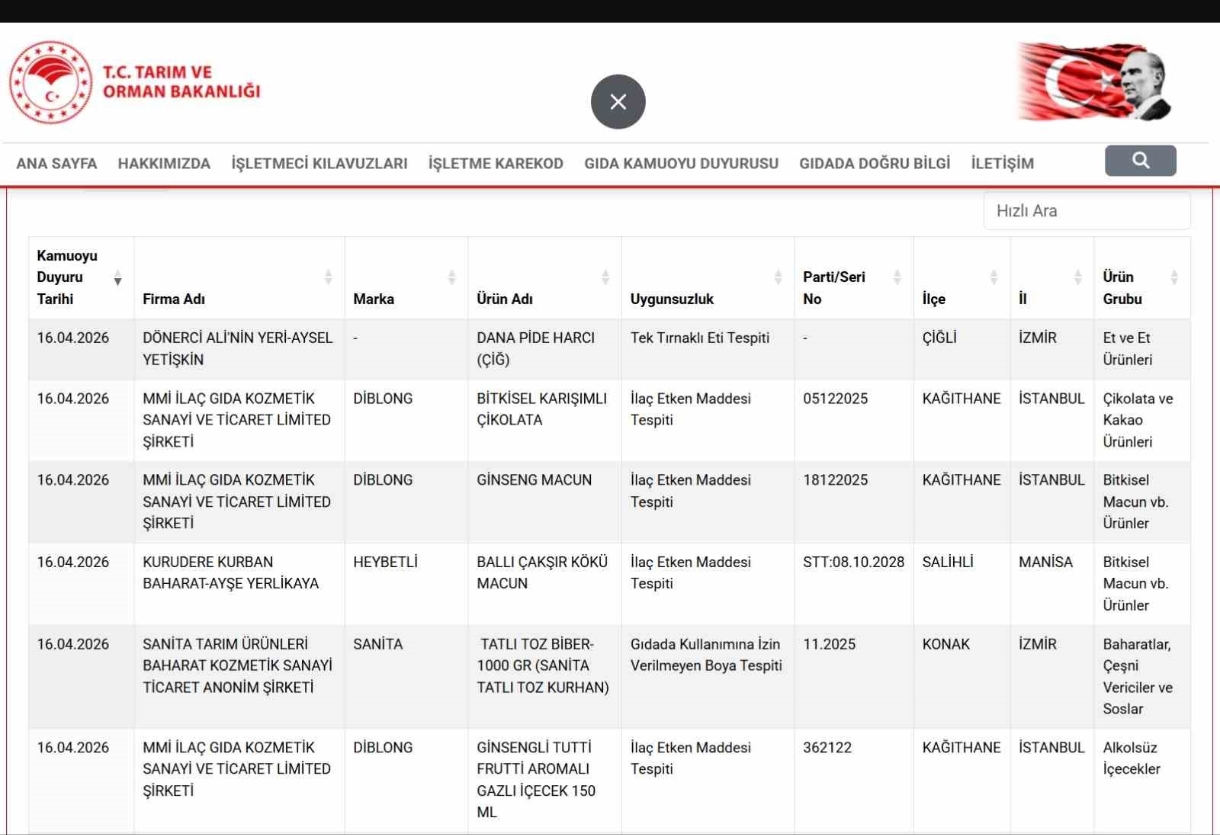Image resolution: width=1220 pixels, height=835 pixels.
Task: Sort table by Marka column
Action: (452, 278)
